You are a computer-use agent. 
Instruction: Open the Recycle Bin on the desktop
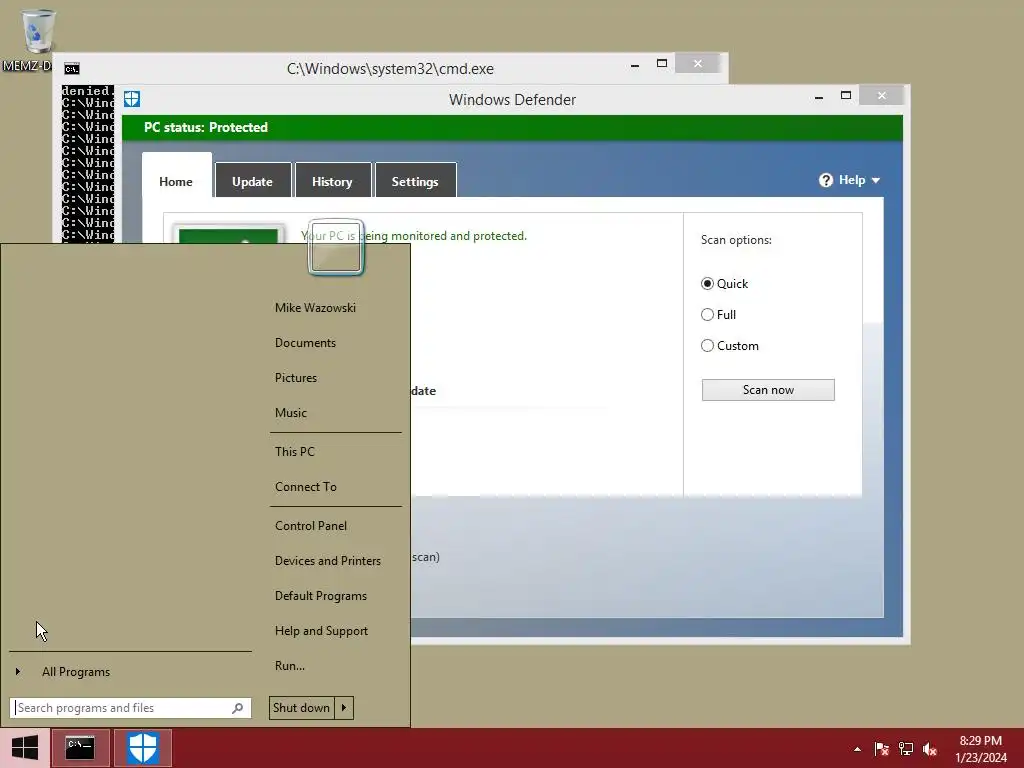pos(37,31)
